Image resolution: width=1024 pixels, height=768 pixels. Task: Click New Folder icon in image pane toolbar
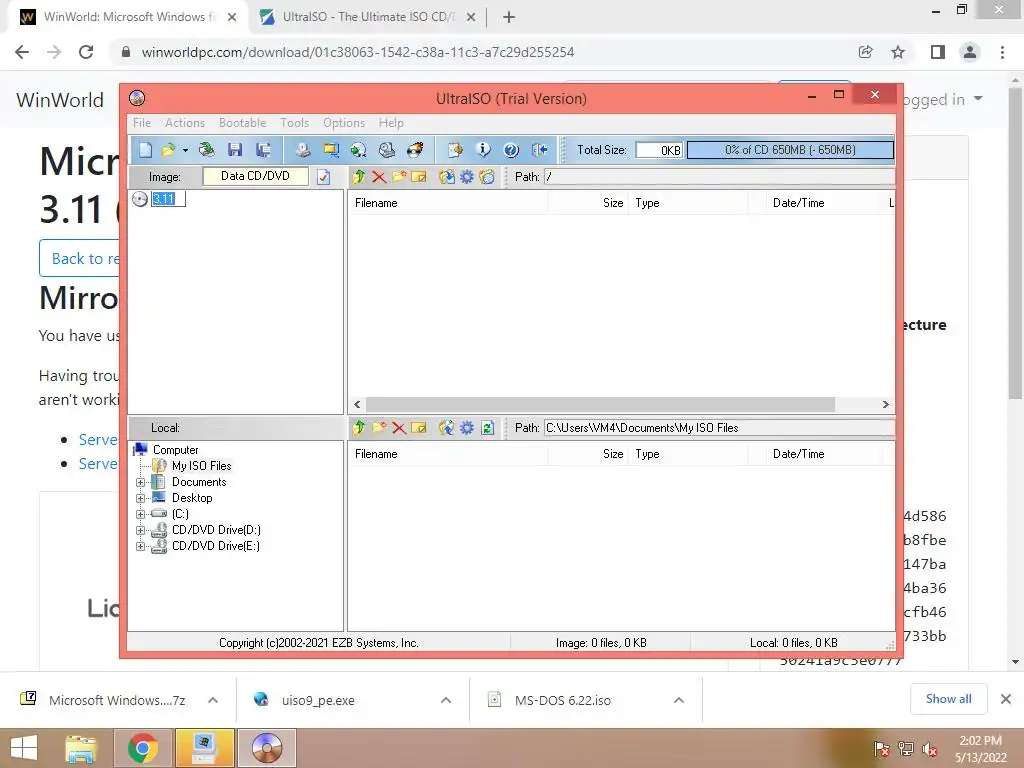pos(399,177)
